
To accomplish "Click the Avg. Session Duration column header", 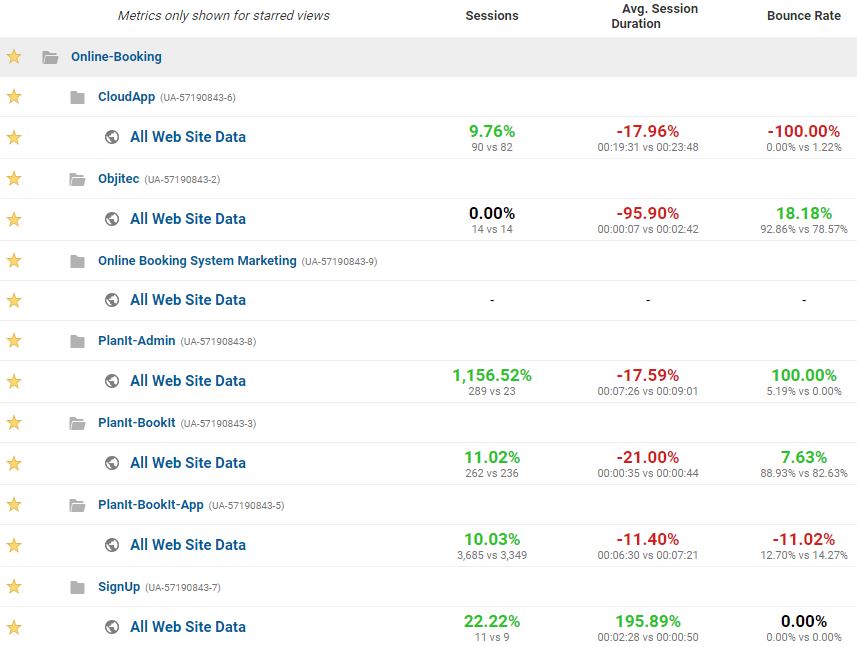I will [655, 16].
